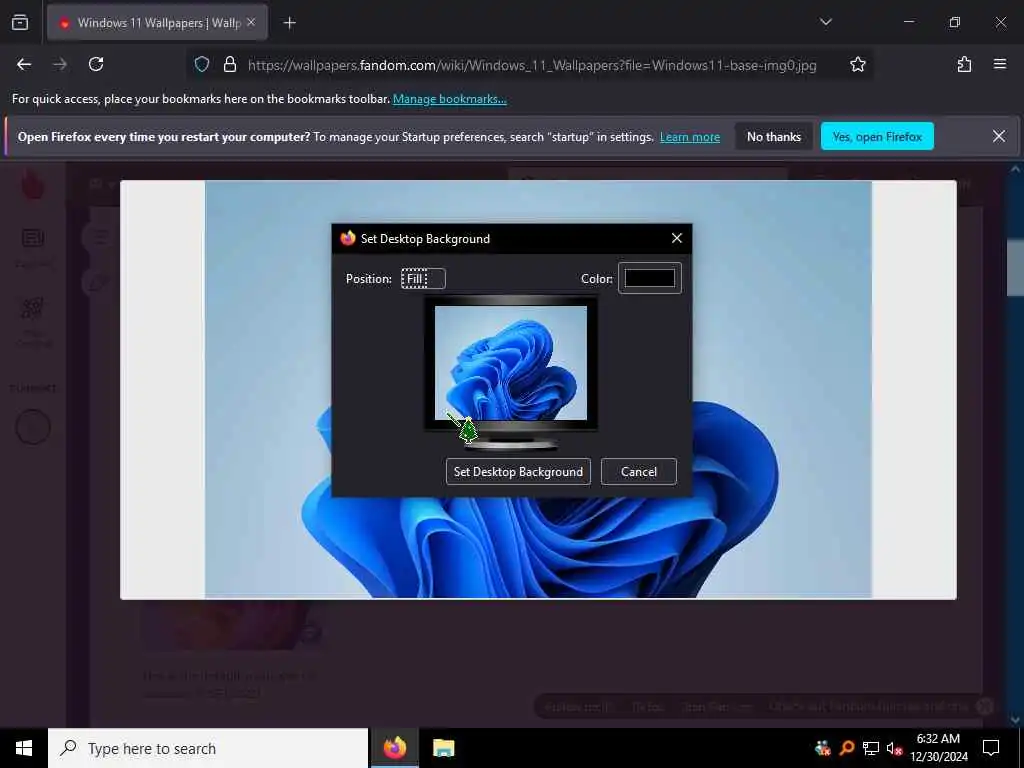The image size is (1024, 768).
Task: Dismiss the startup notification bar
Action: (999, 136)
